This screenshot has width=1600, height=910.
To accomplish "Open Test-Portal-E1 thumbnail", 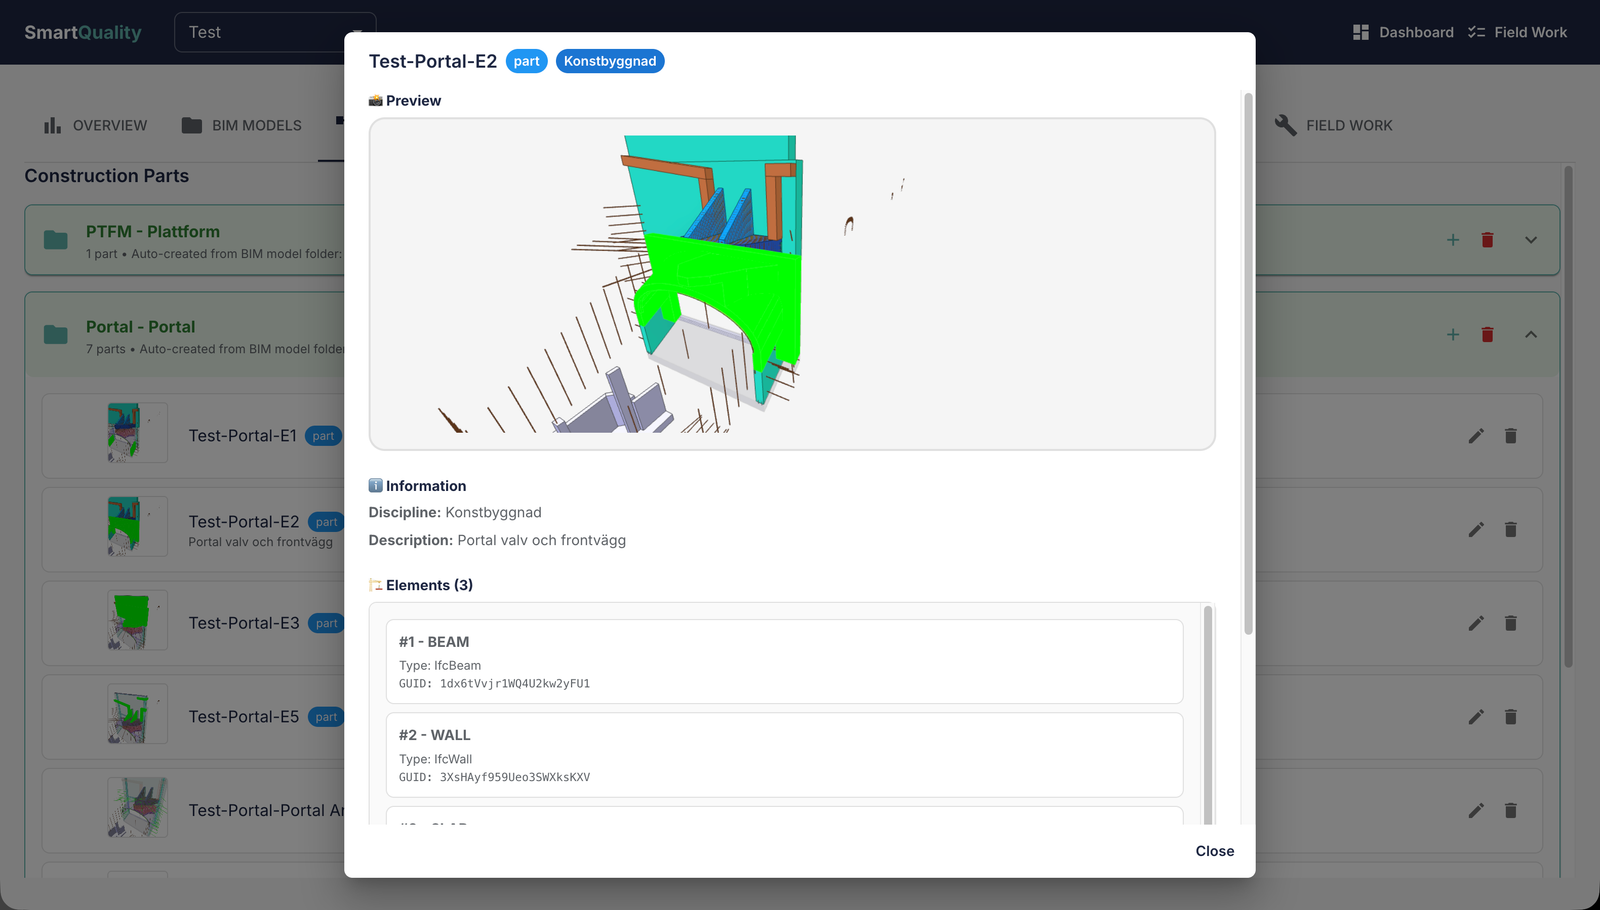I will [137, 433].
